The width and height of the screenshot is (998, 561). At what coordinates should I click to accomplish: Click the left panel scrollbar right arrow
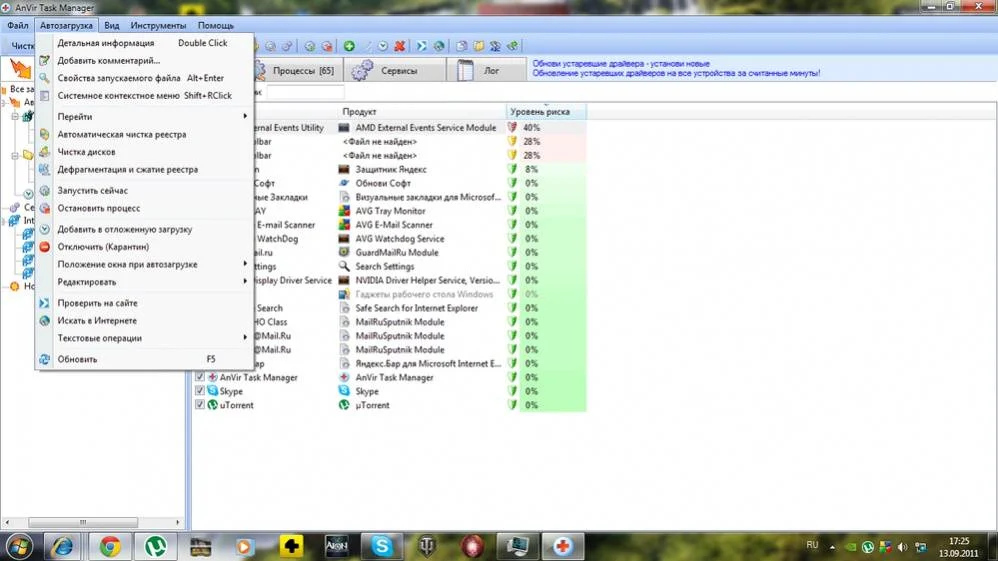tap(178, 522)
